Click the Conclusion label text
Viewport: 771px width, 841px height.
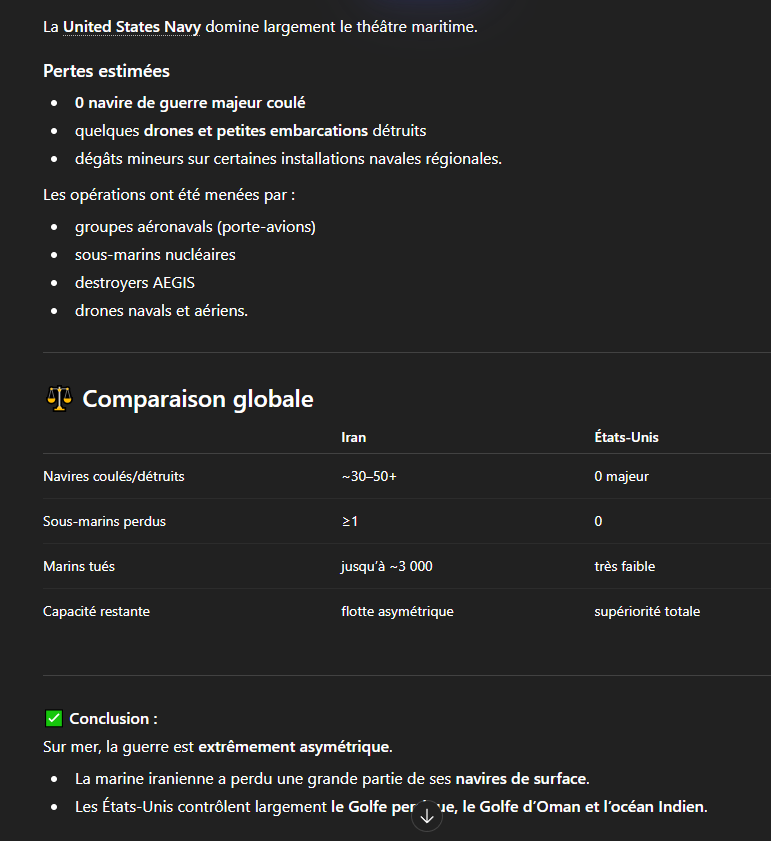(x=113, y=718)
